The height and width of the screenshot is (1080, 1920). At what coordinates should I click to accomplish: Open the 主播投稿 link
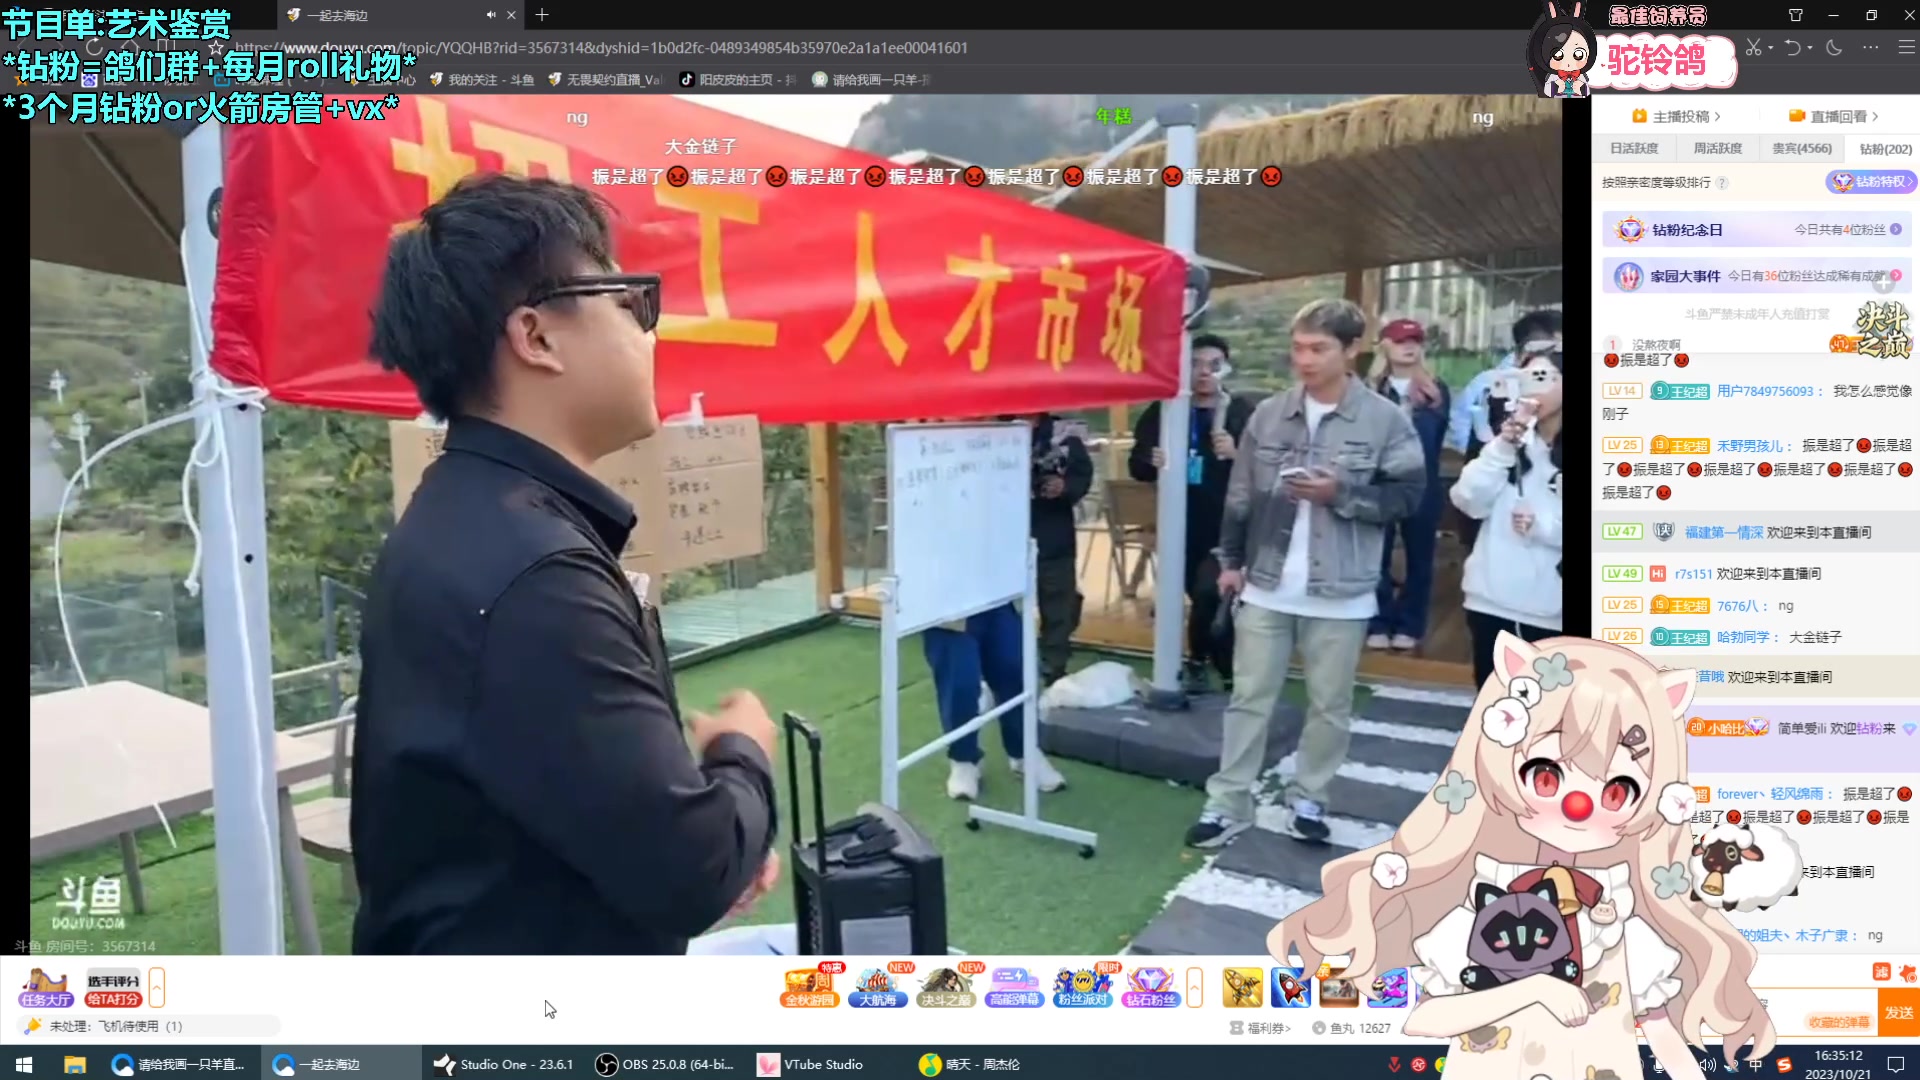click(1676, 116)
